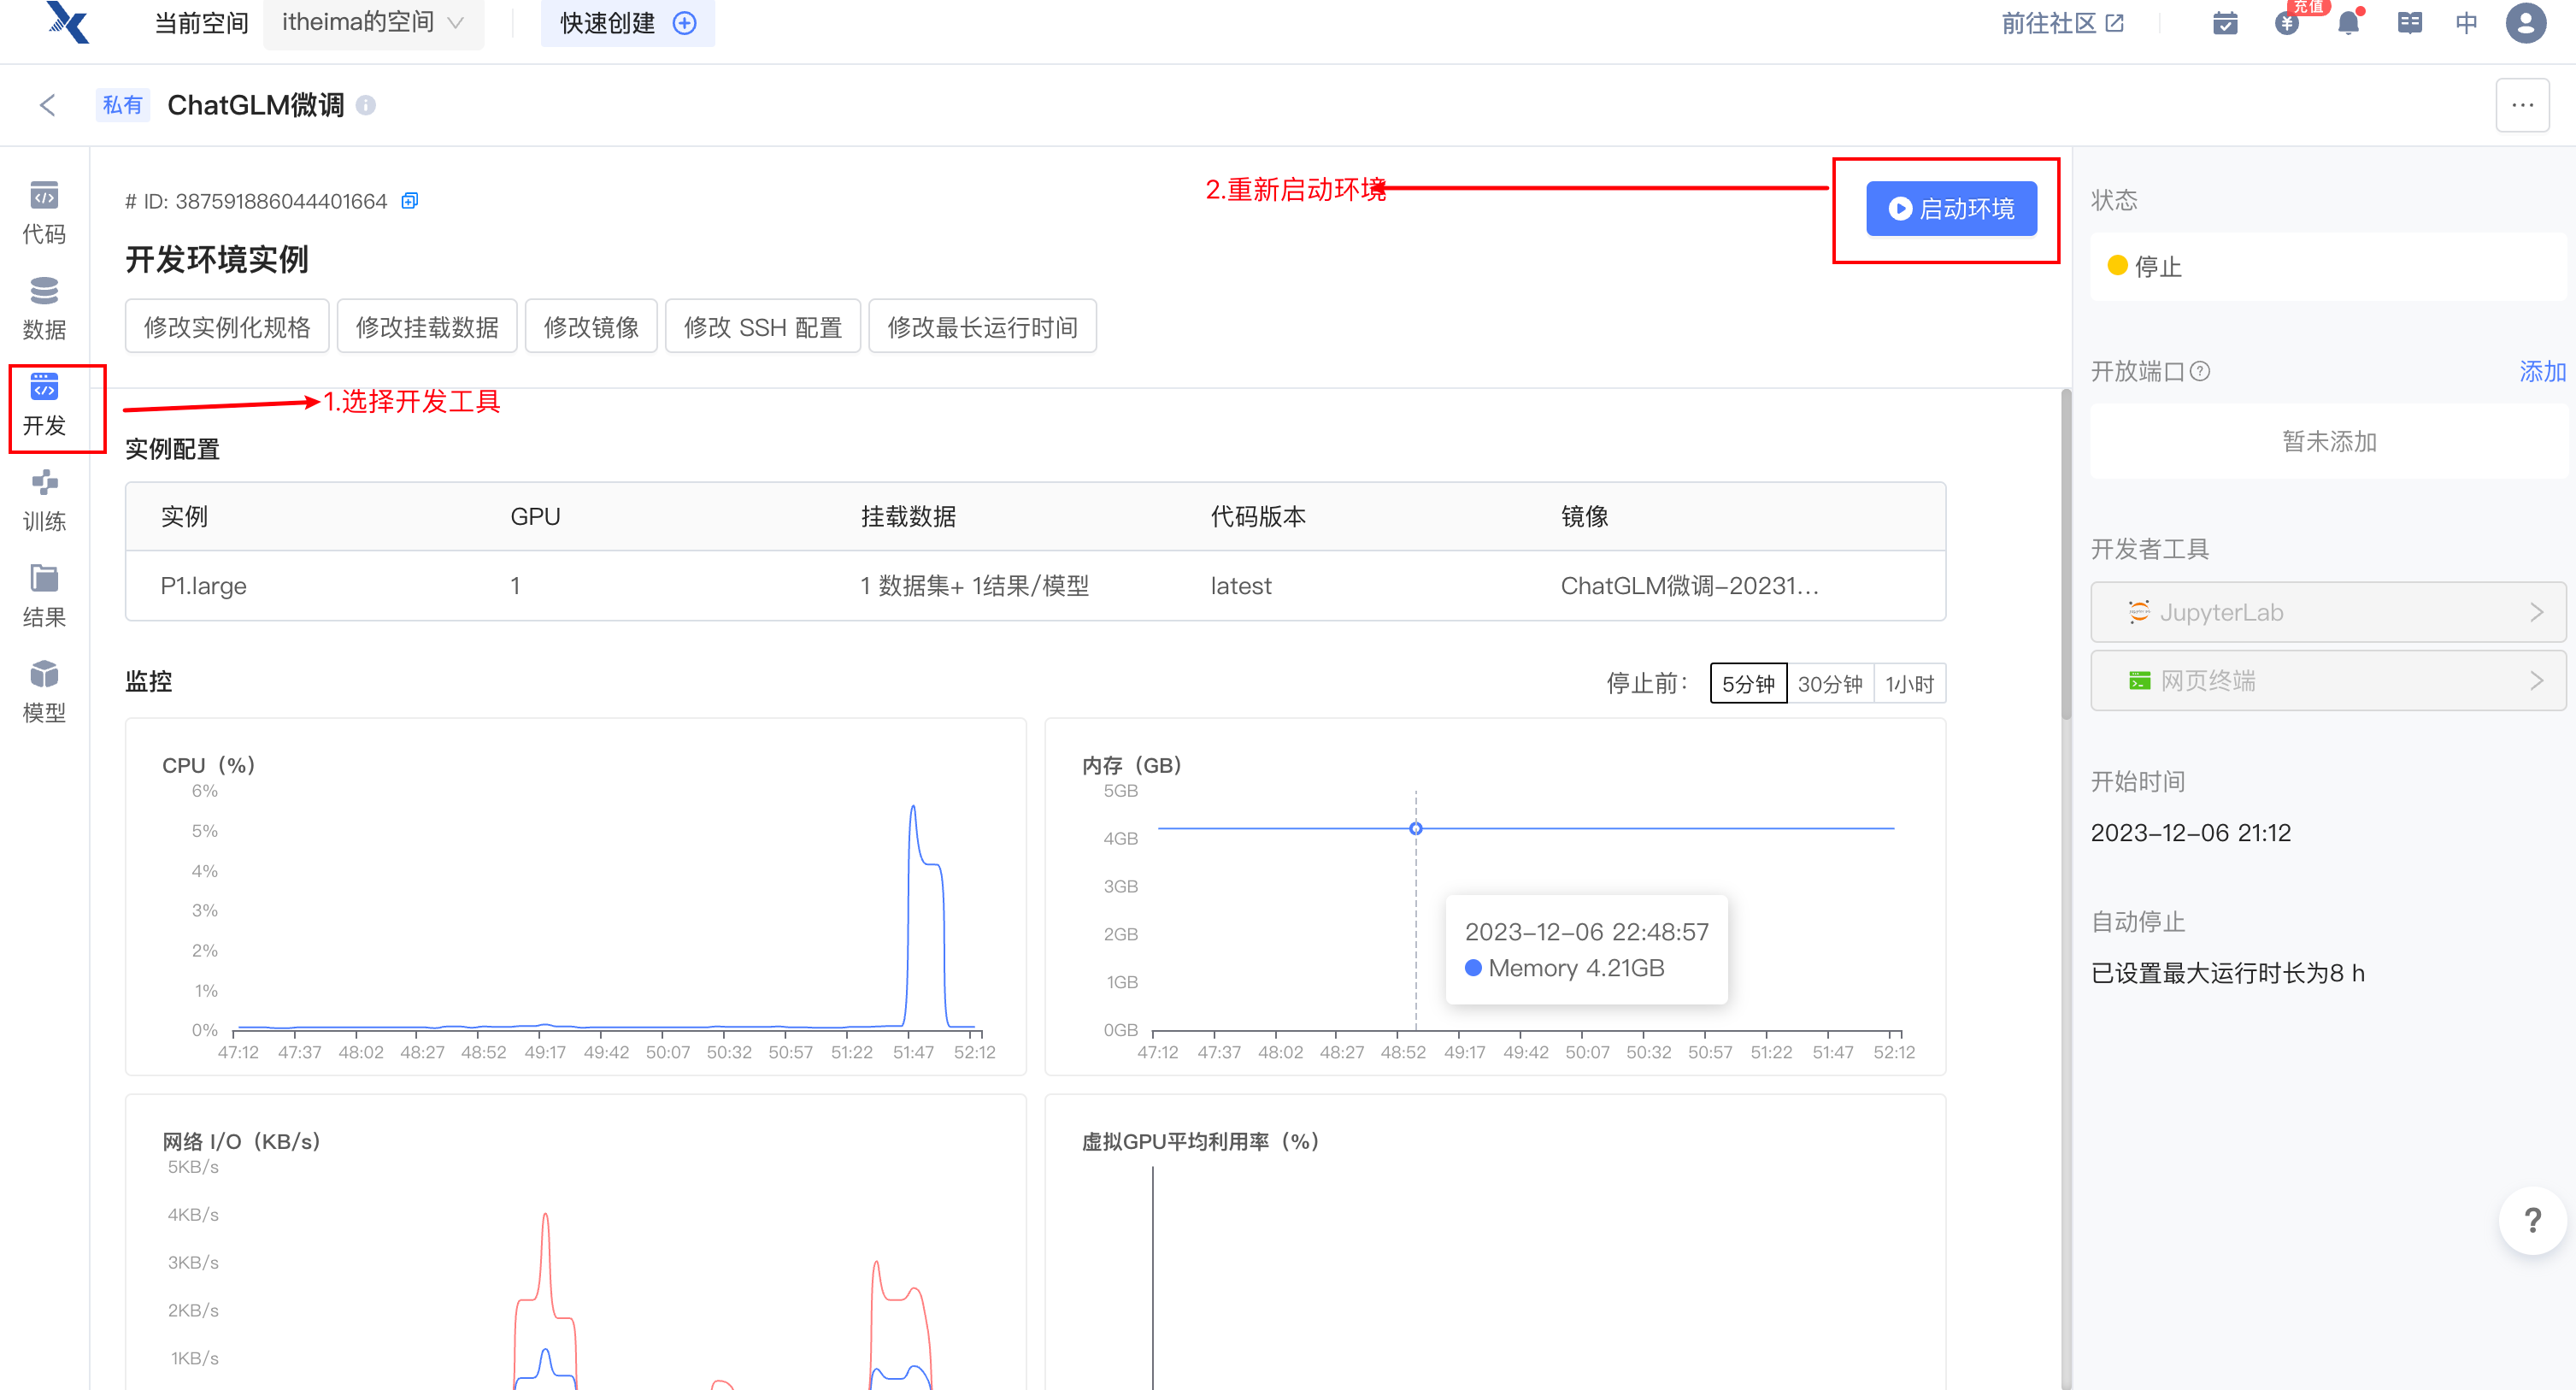Select the 开发 development sidebar tab

coord(44,404)
